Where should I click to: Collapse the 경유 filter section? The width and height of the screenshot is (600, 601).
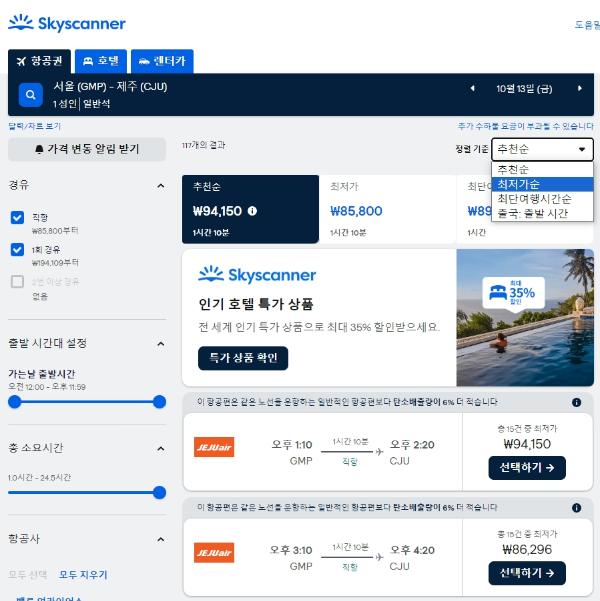[x=161, y=186]
